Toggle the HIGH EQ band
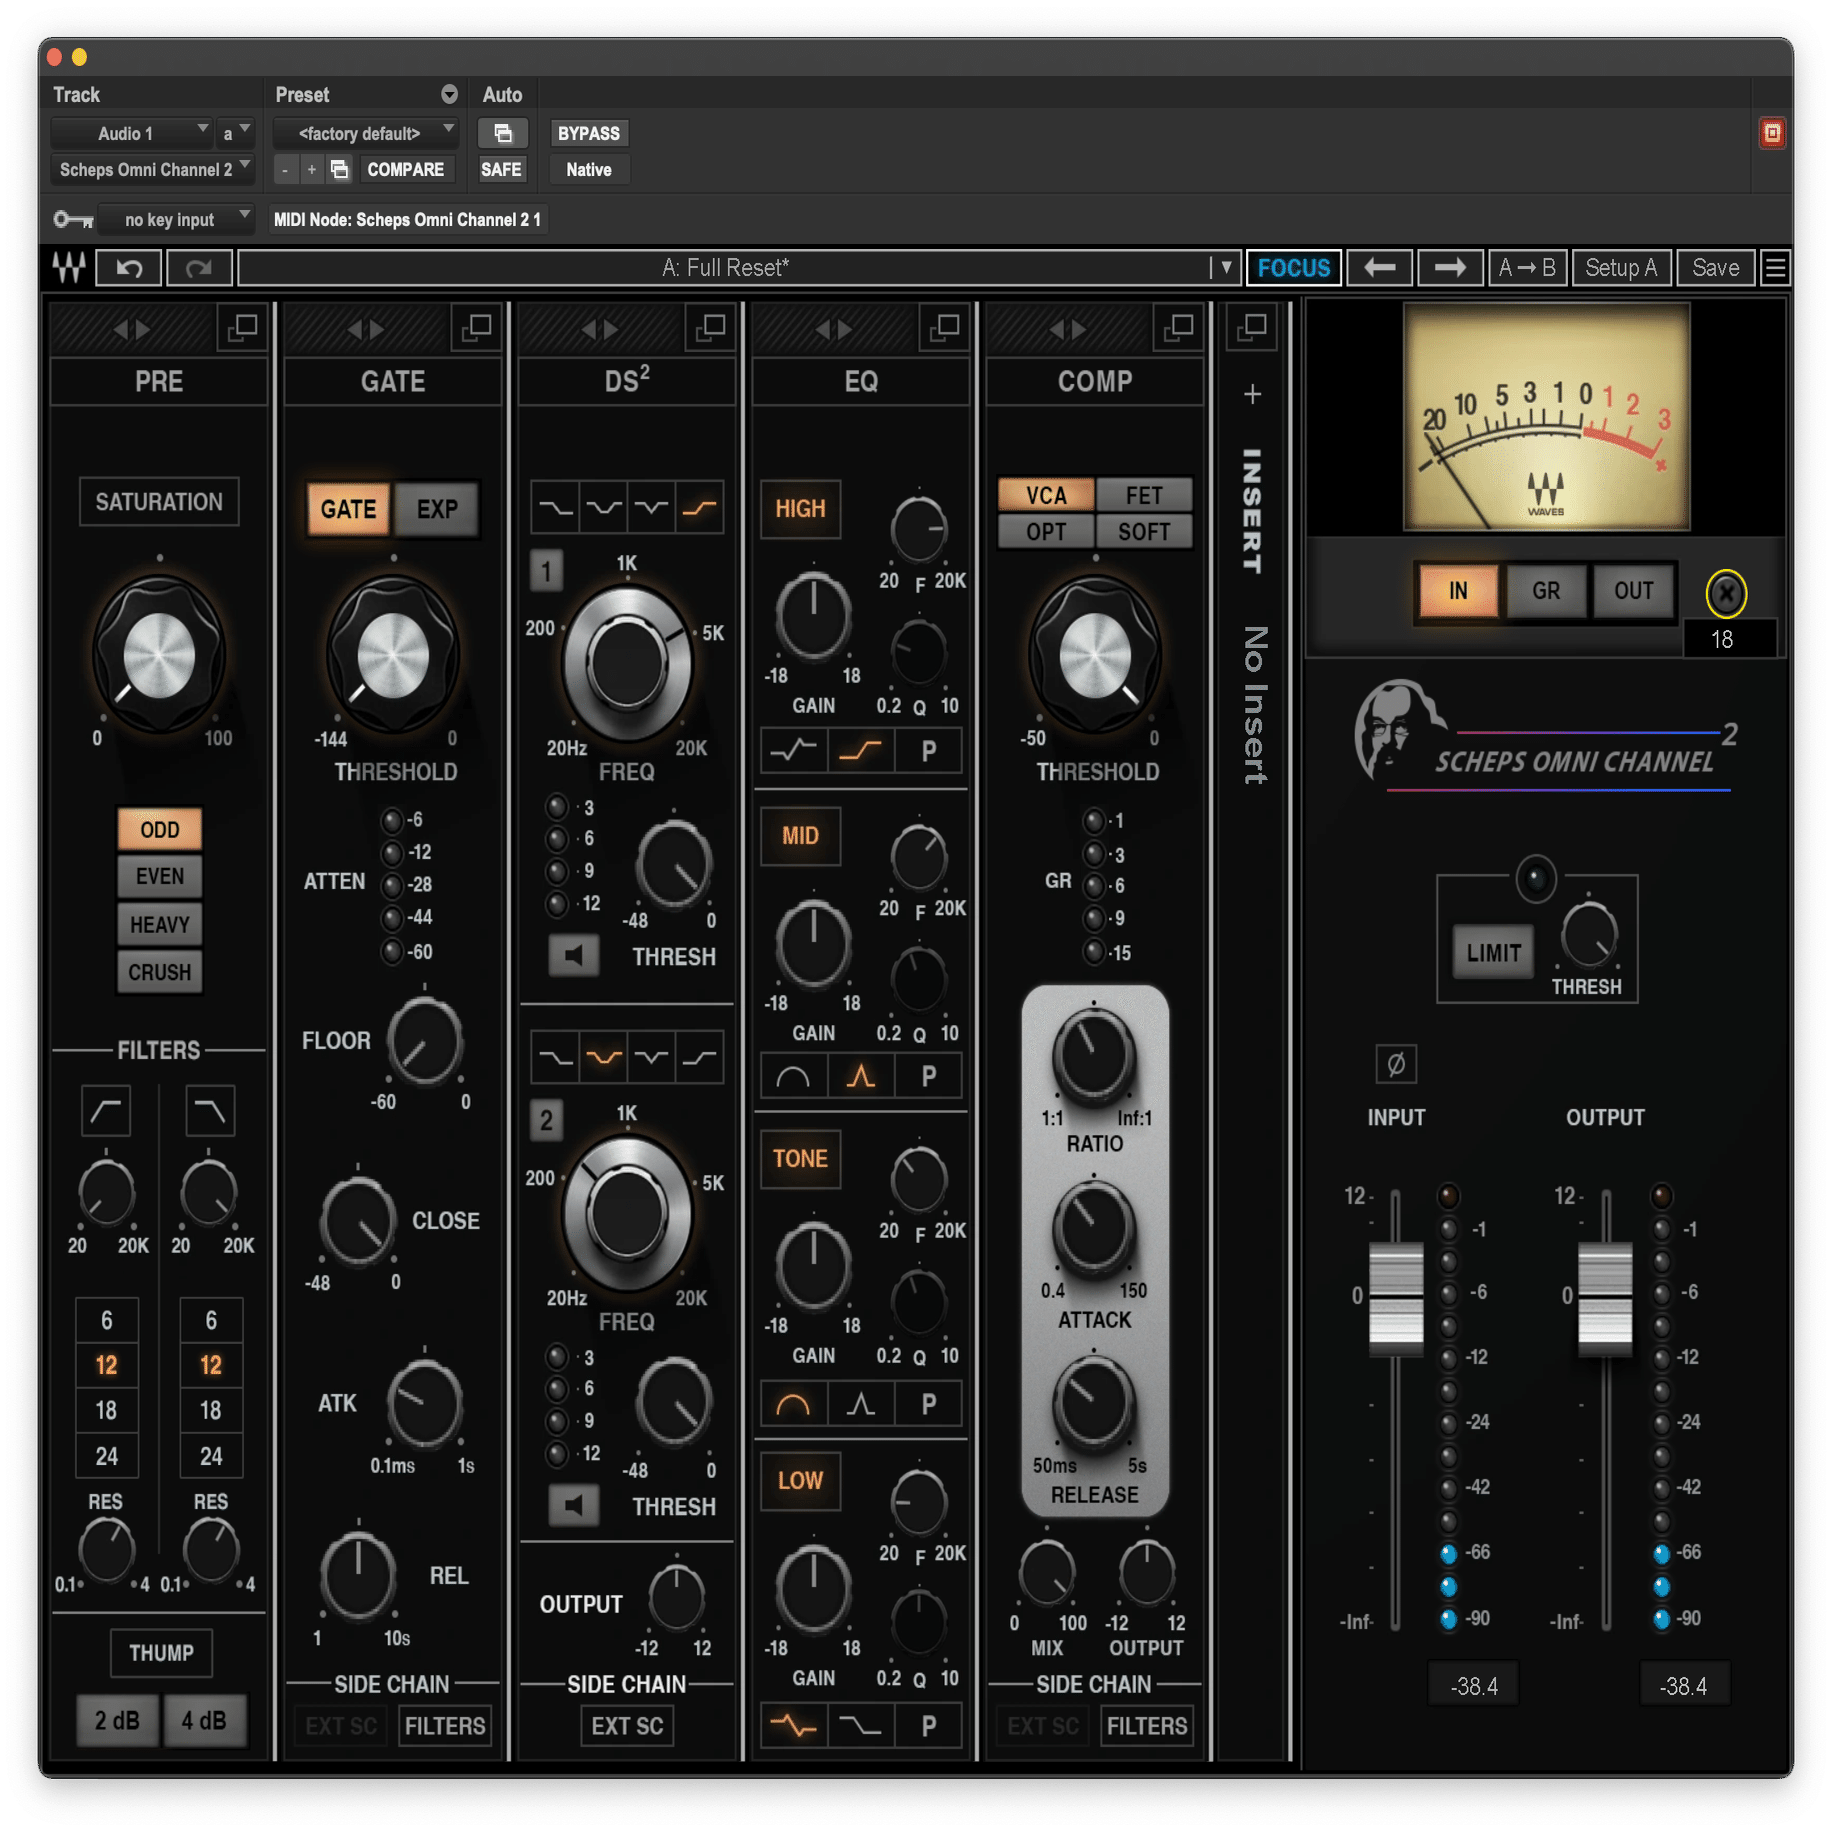This screenshot has height=1832, width=1832. coord(800,509)
